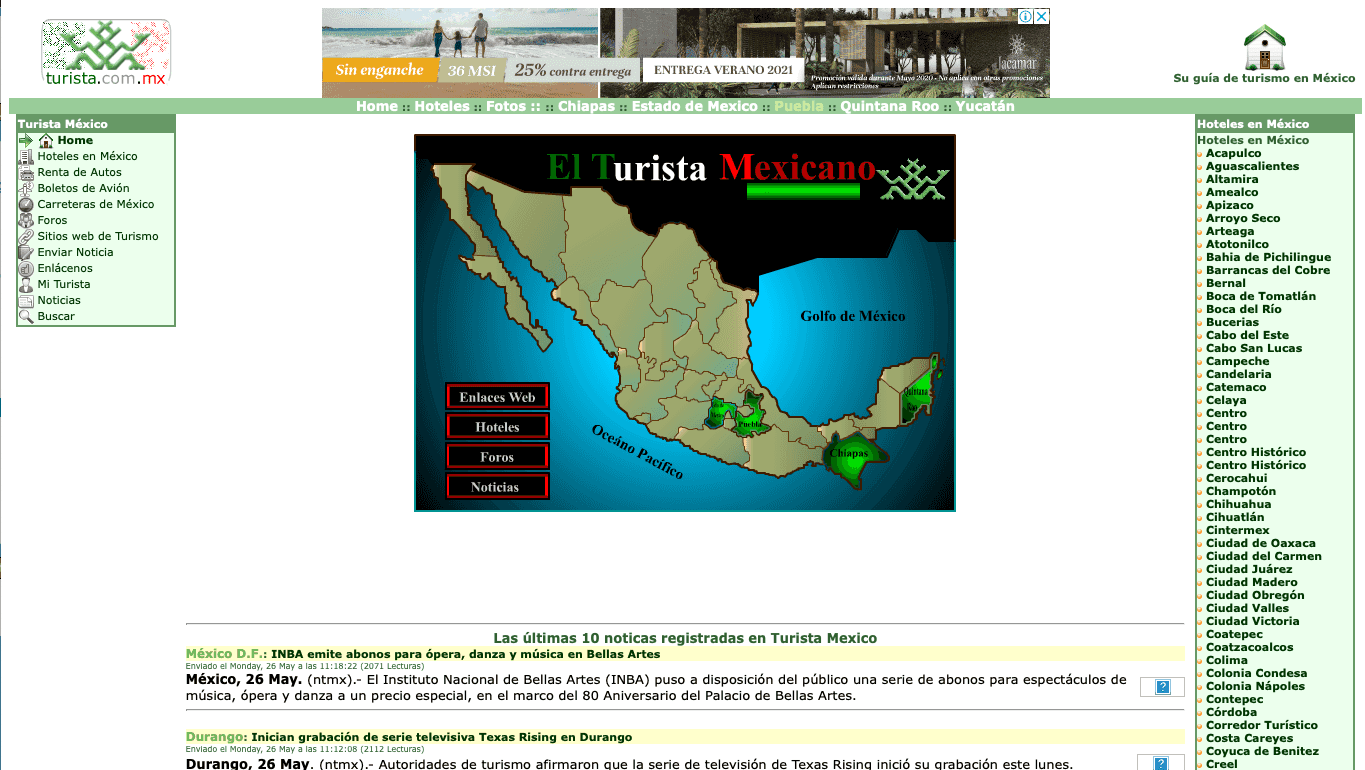Click the turista.com.mx logo

(105, 50)
